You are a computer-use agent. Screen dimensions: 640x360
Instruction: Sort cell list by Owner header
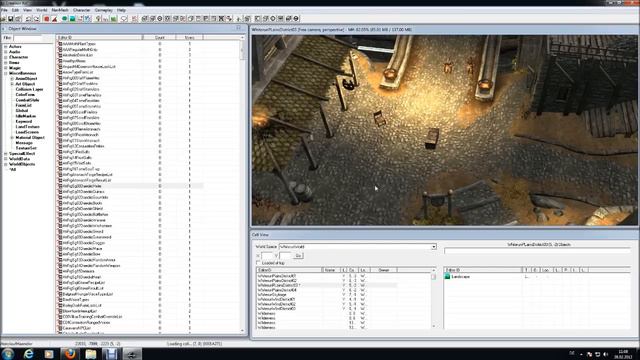coord(383,270)
